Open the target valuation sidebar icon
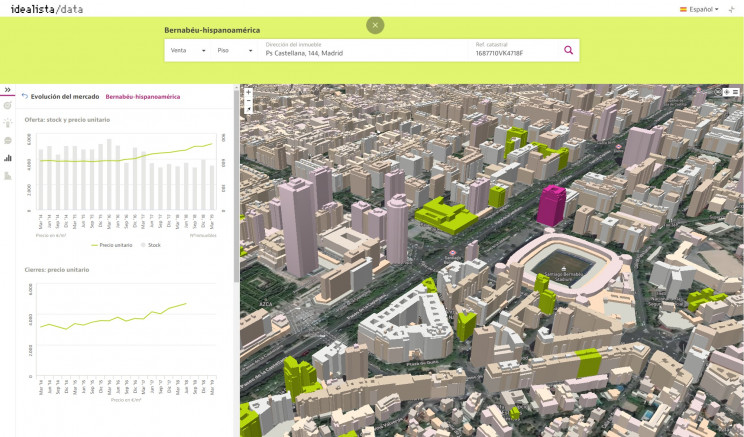Image resolution: width=744 pixels, height=437 pixels. pyautogui.click(x=8, y=105)
